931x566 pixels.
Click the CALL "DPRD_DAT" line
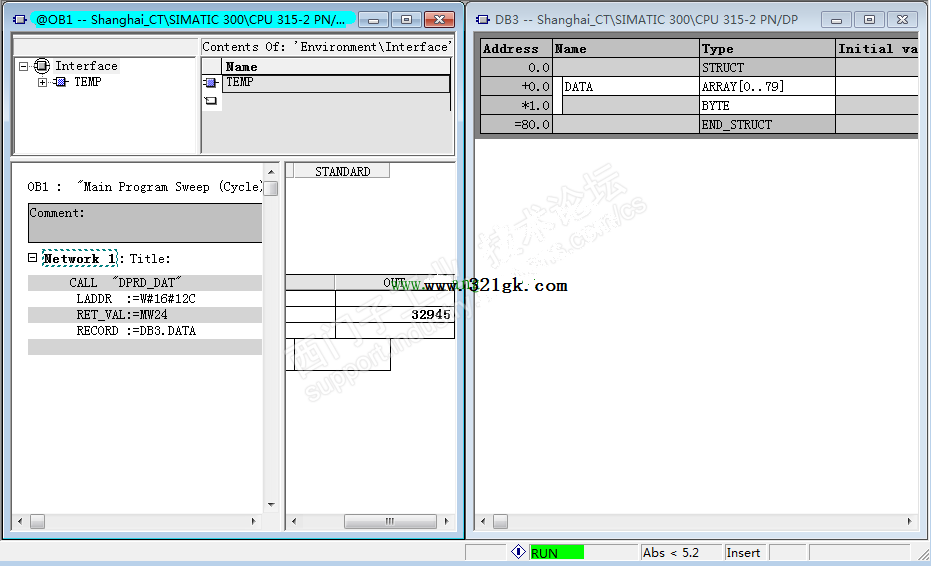pyautogui.click(x=145, y=283)
